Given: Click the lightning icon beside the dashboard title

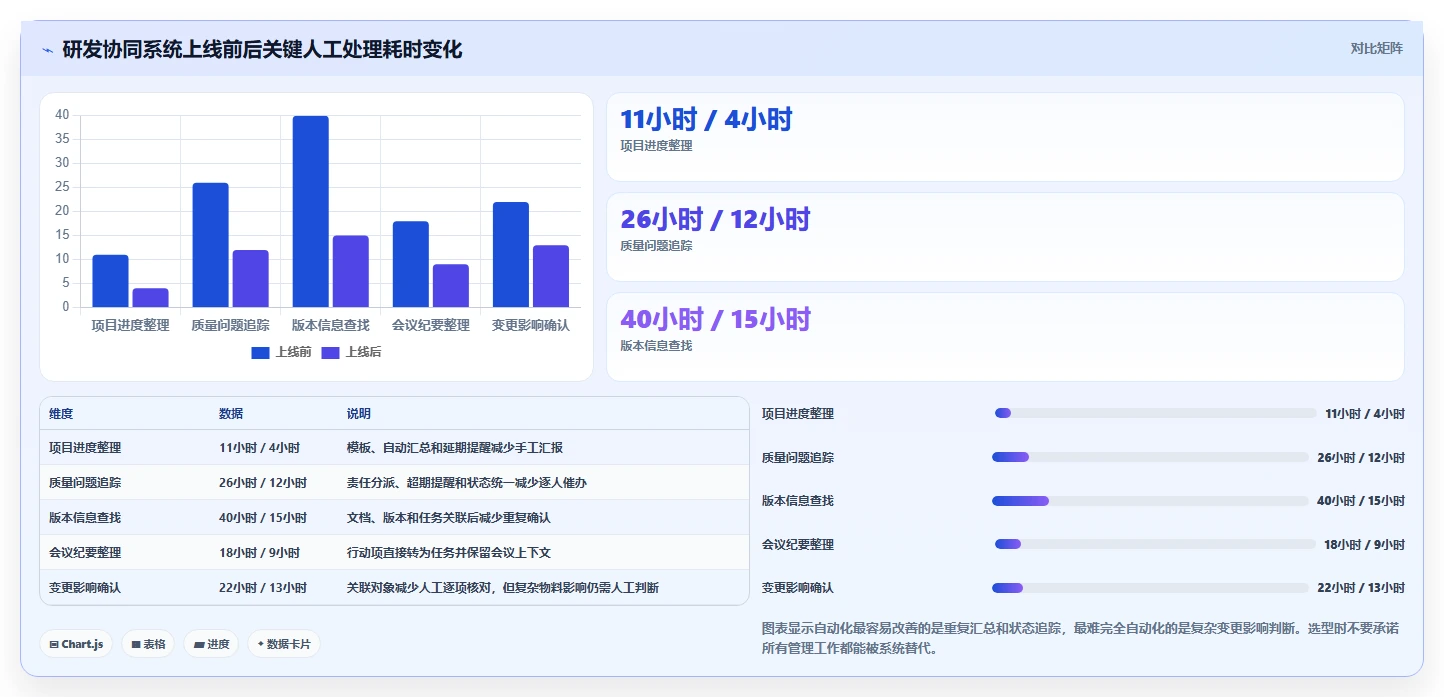Looking at the screenshot, I should (x=47, y=50).
